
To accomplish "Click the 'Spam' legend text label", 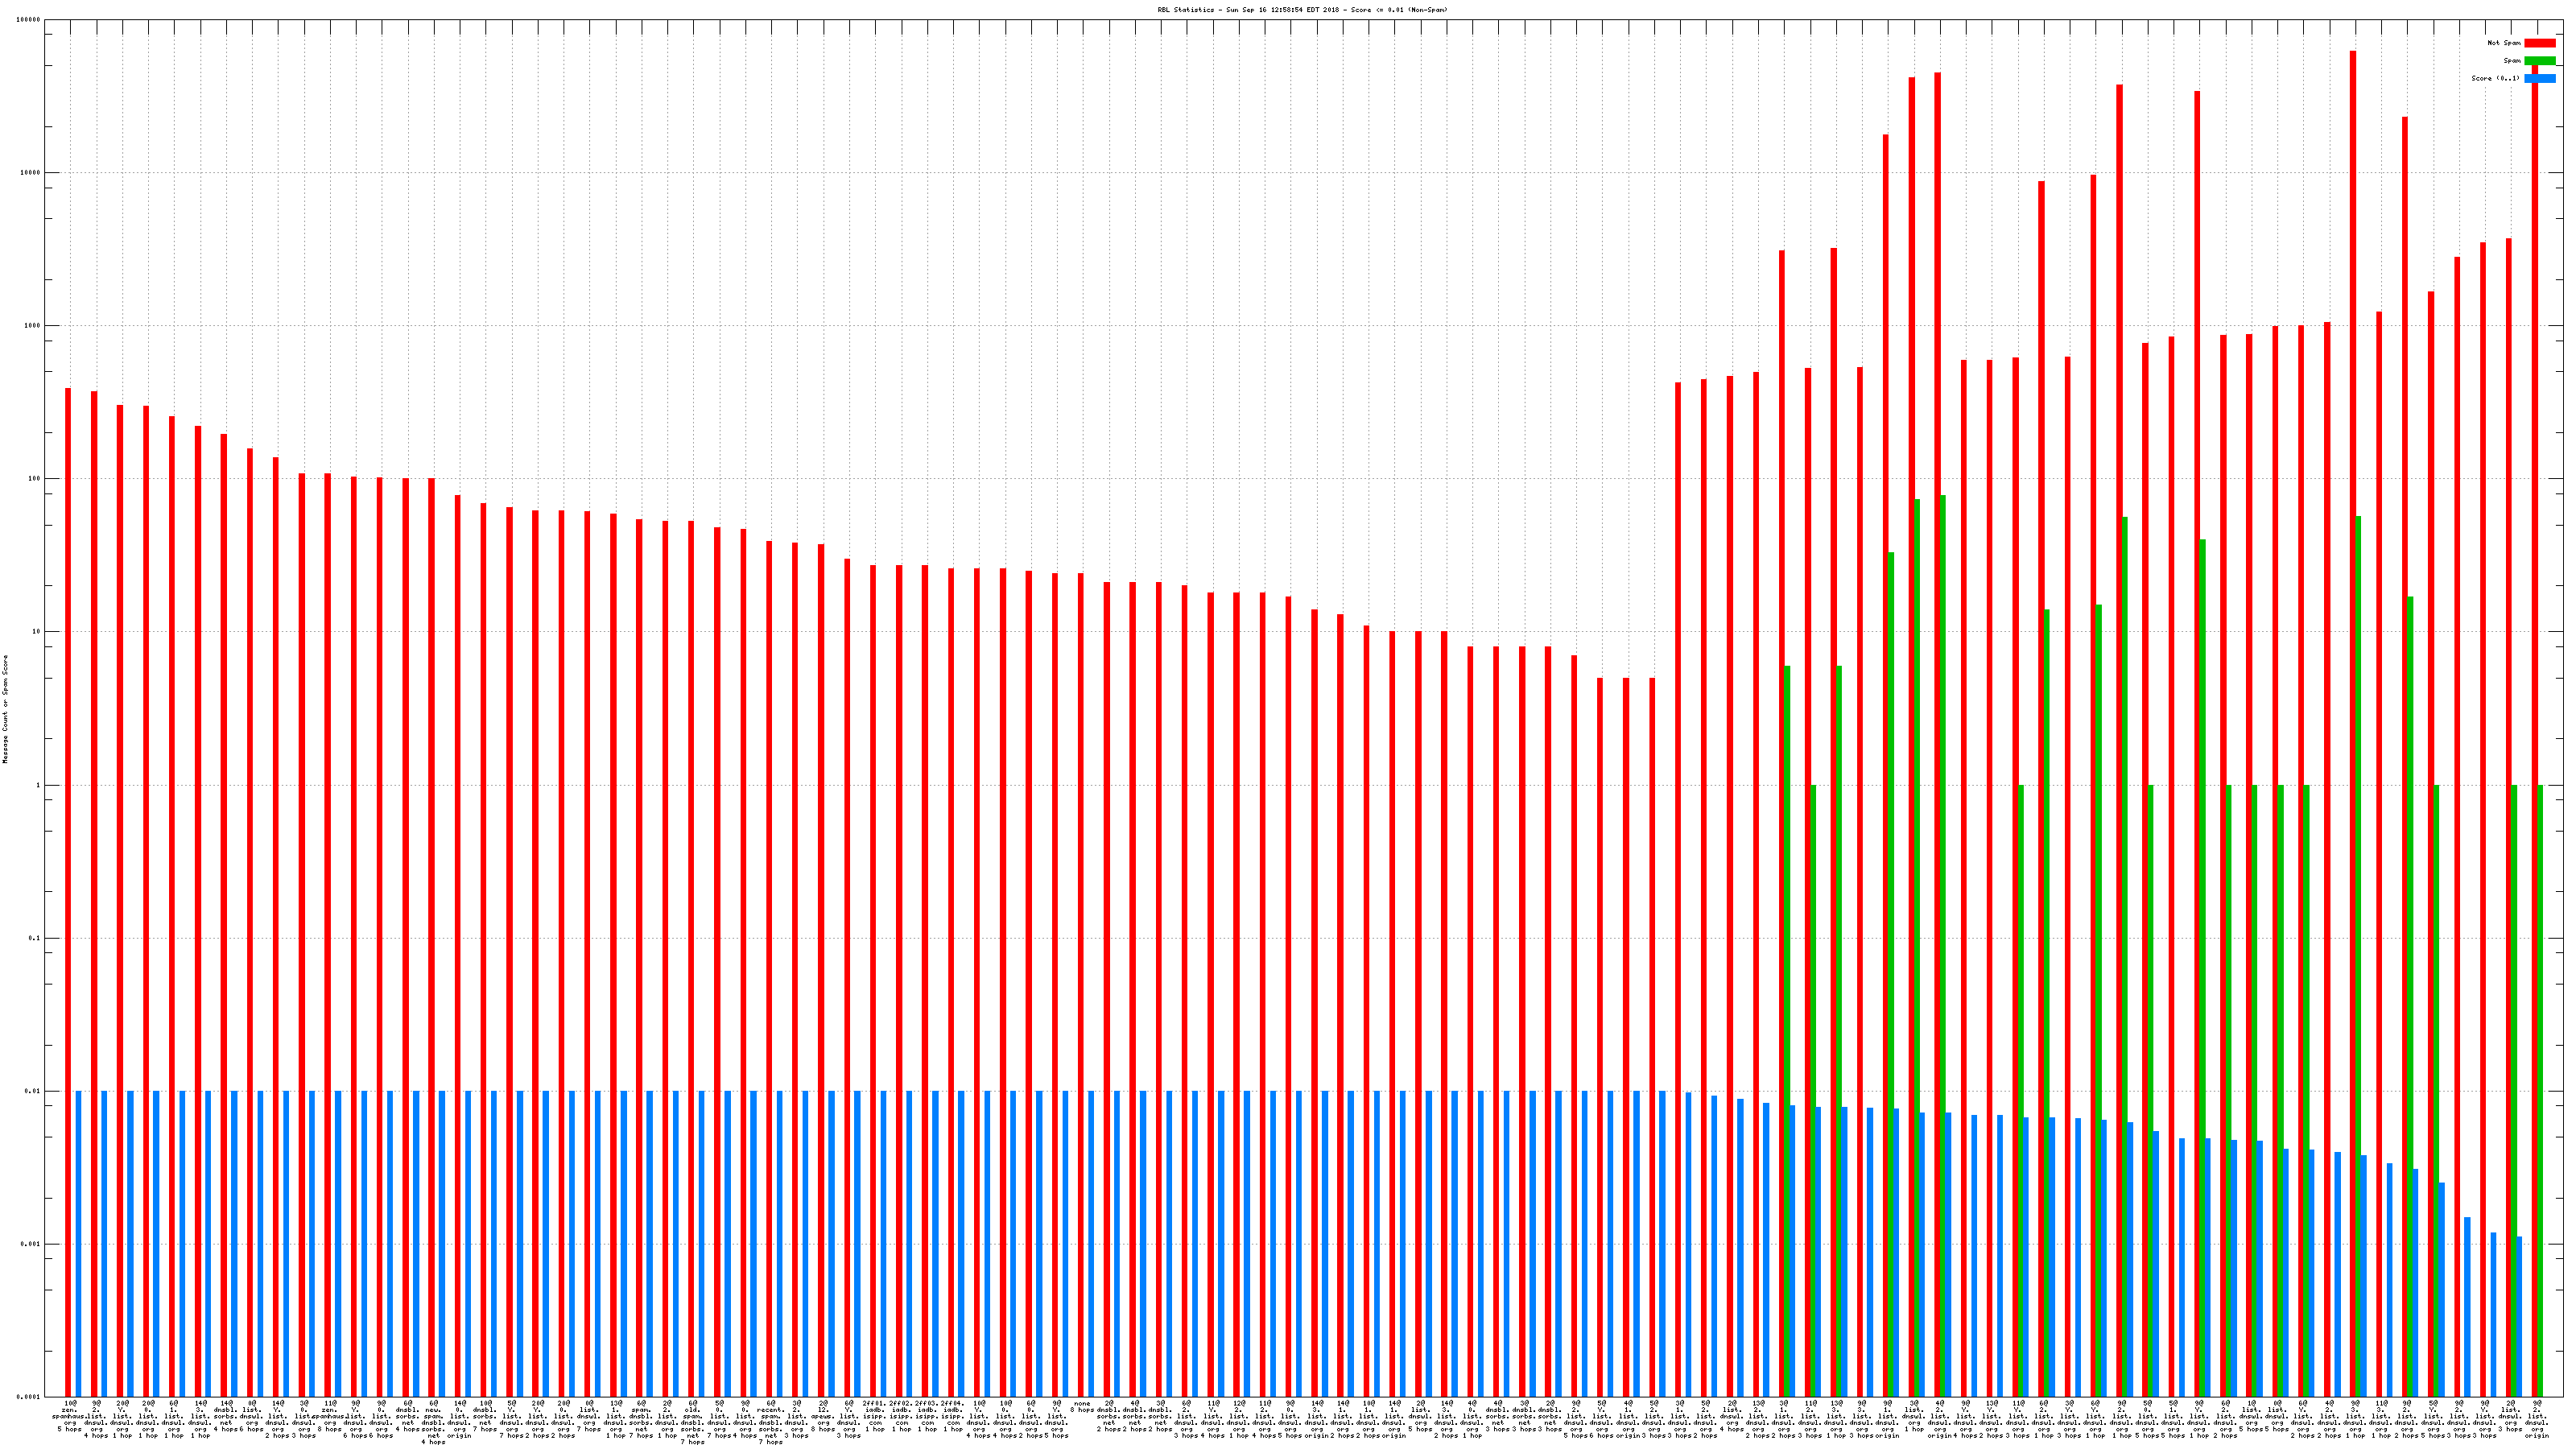I will tap(2512, 61).
